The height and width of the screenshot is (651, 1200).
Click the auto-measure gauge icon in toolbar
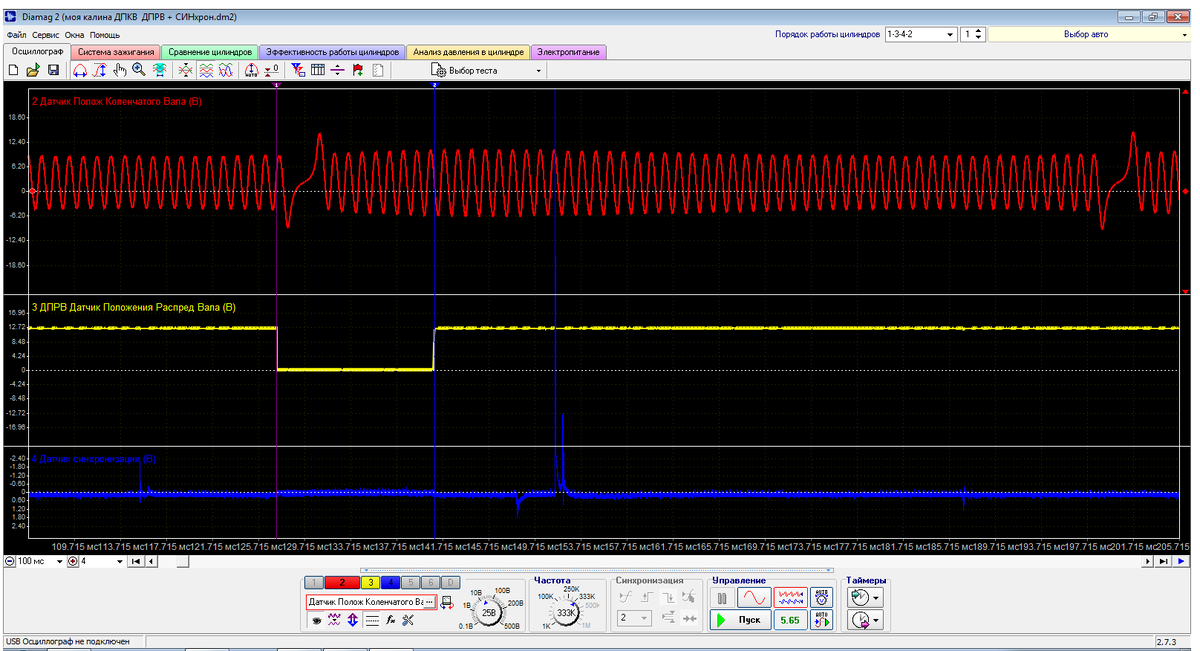[x=252, y=70]
